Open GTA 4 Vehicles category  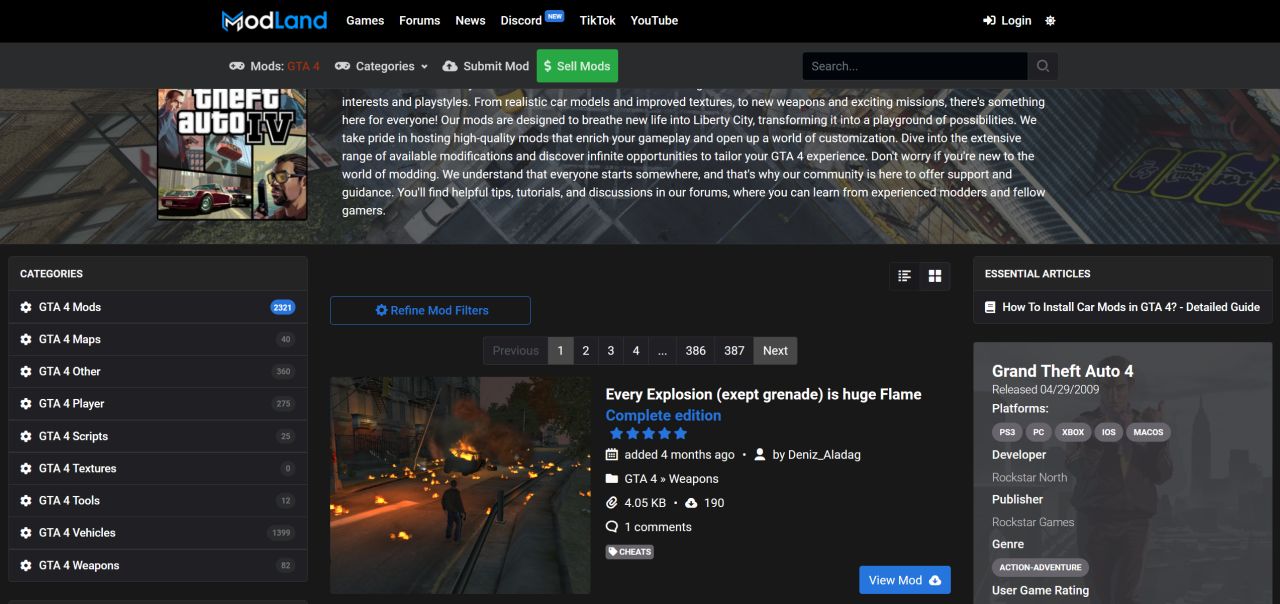click(x=158, y=532)
